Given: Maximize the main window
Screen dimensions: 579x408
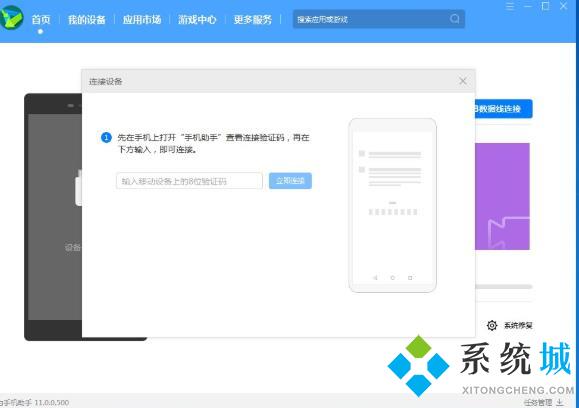Looking at the screenshot, I should [545, 6].
